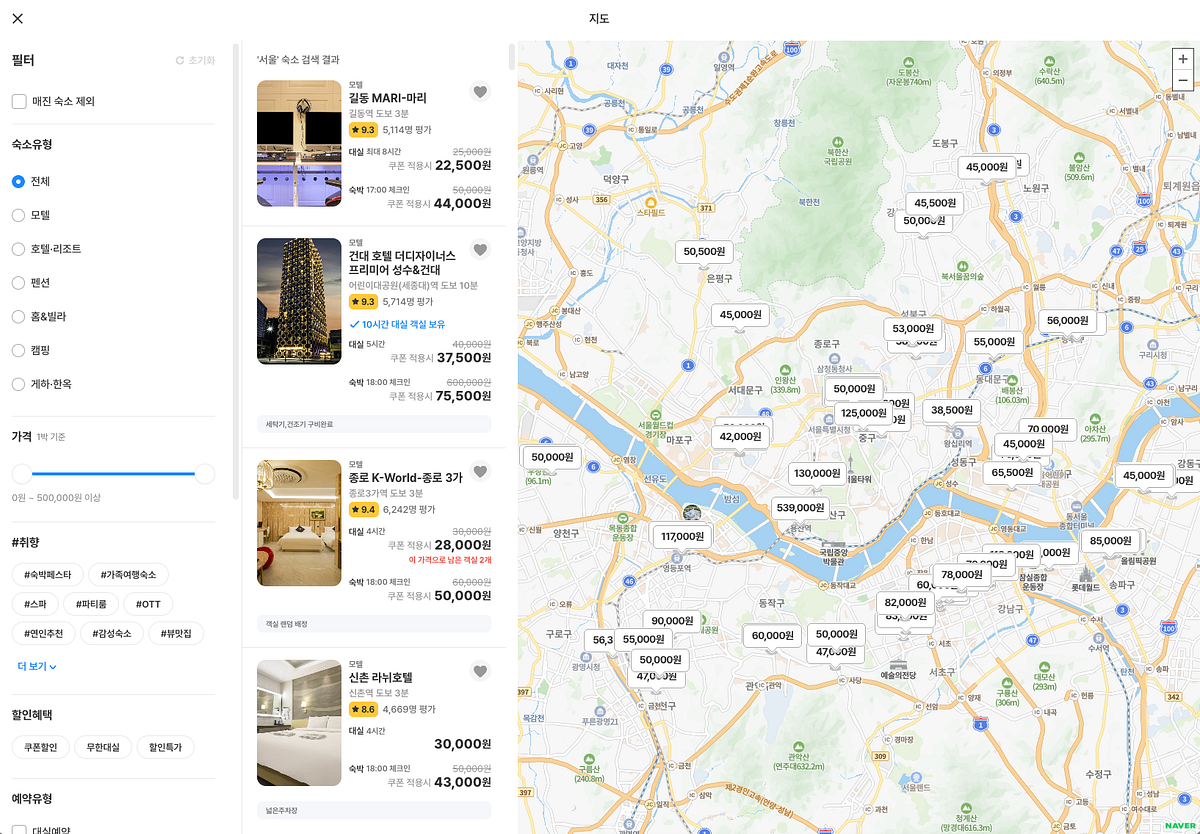Click the 539,000원 price marker on map
This screenshot has height=834, width=1200.
coord(799,508)
